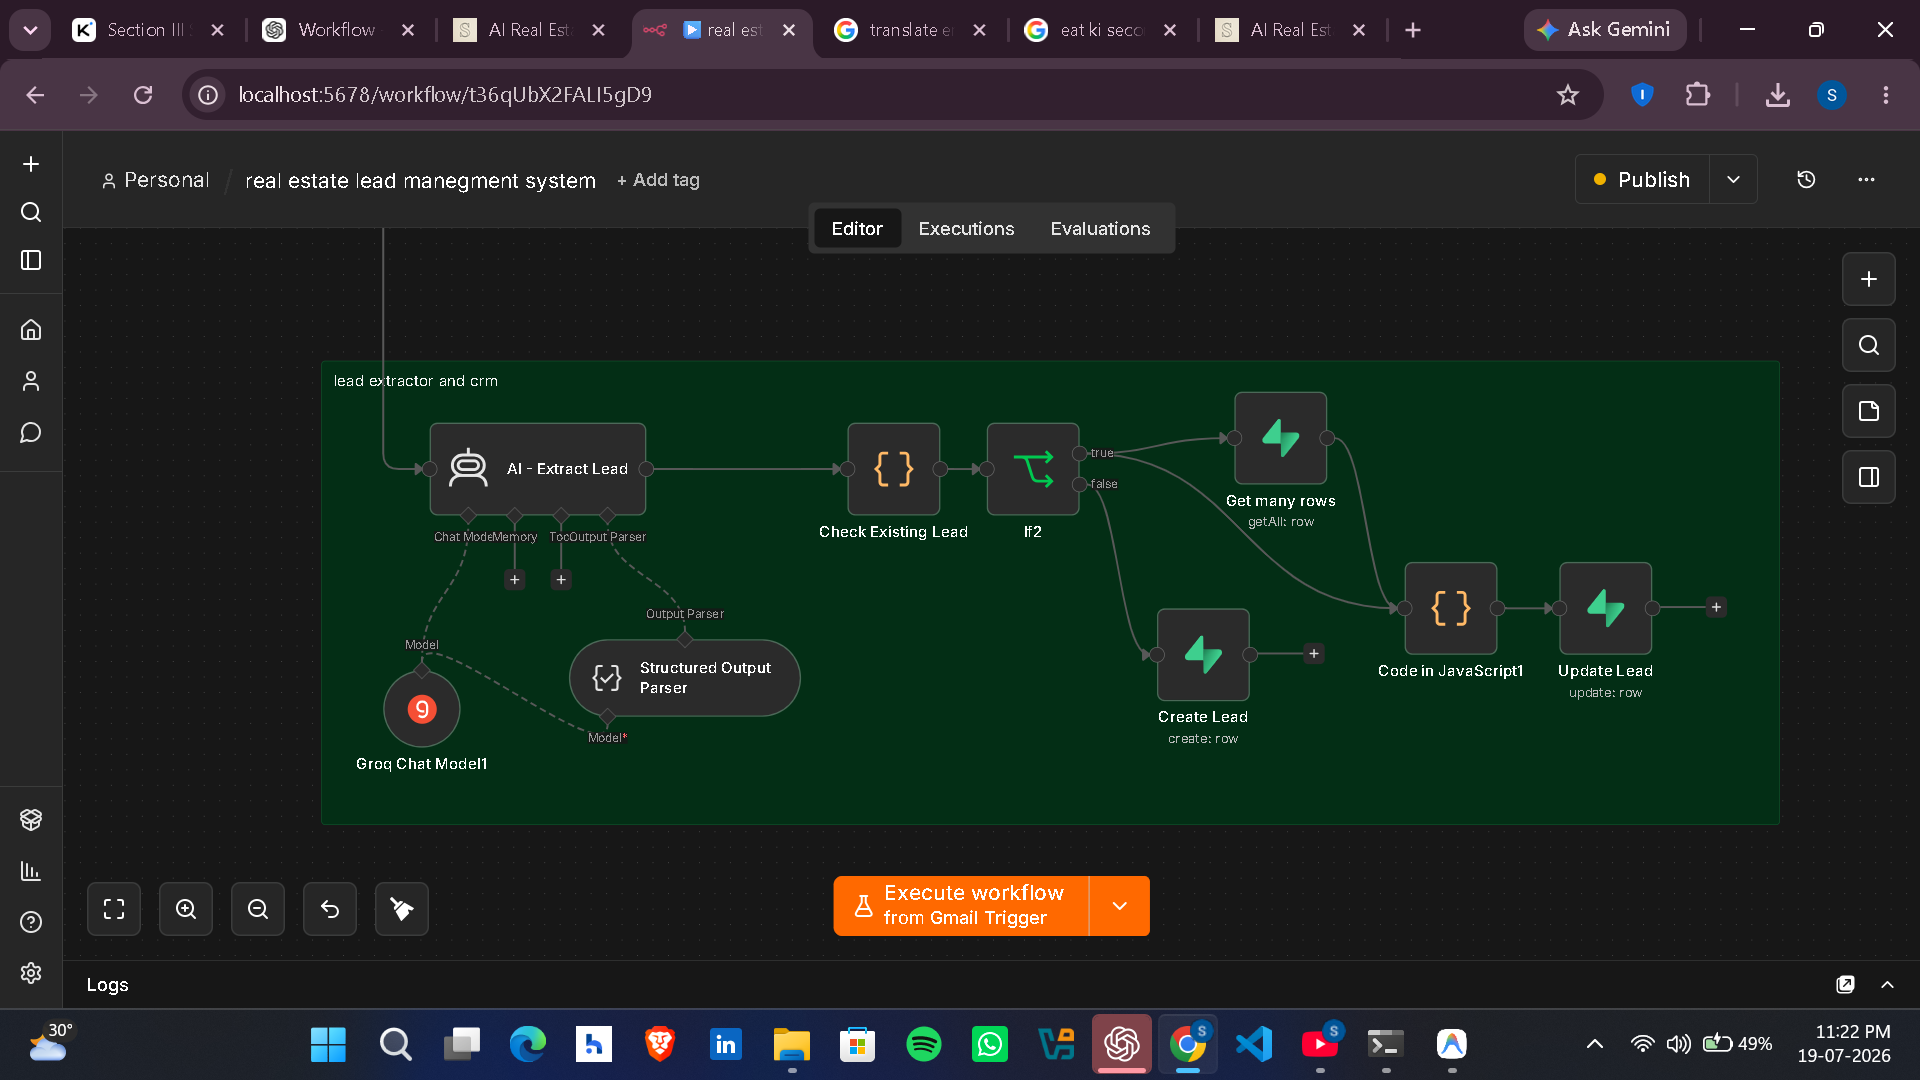
Task: Add a sticky note to canvas
Action: pos(1868,411)
